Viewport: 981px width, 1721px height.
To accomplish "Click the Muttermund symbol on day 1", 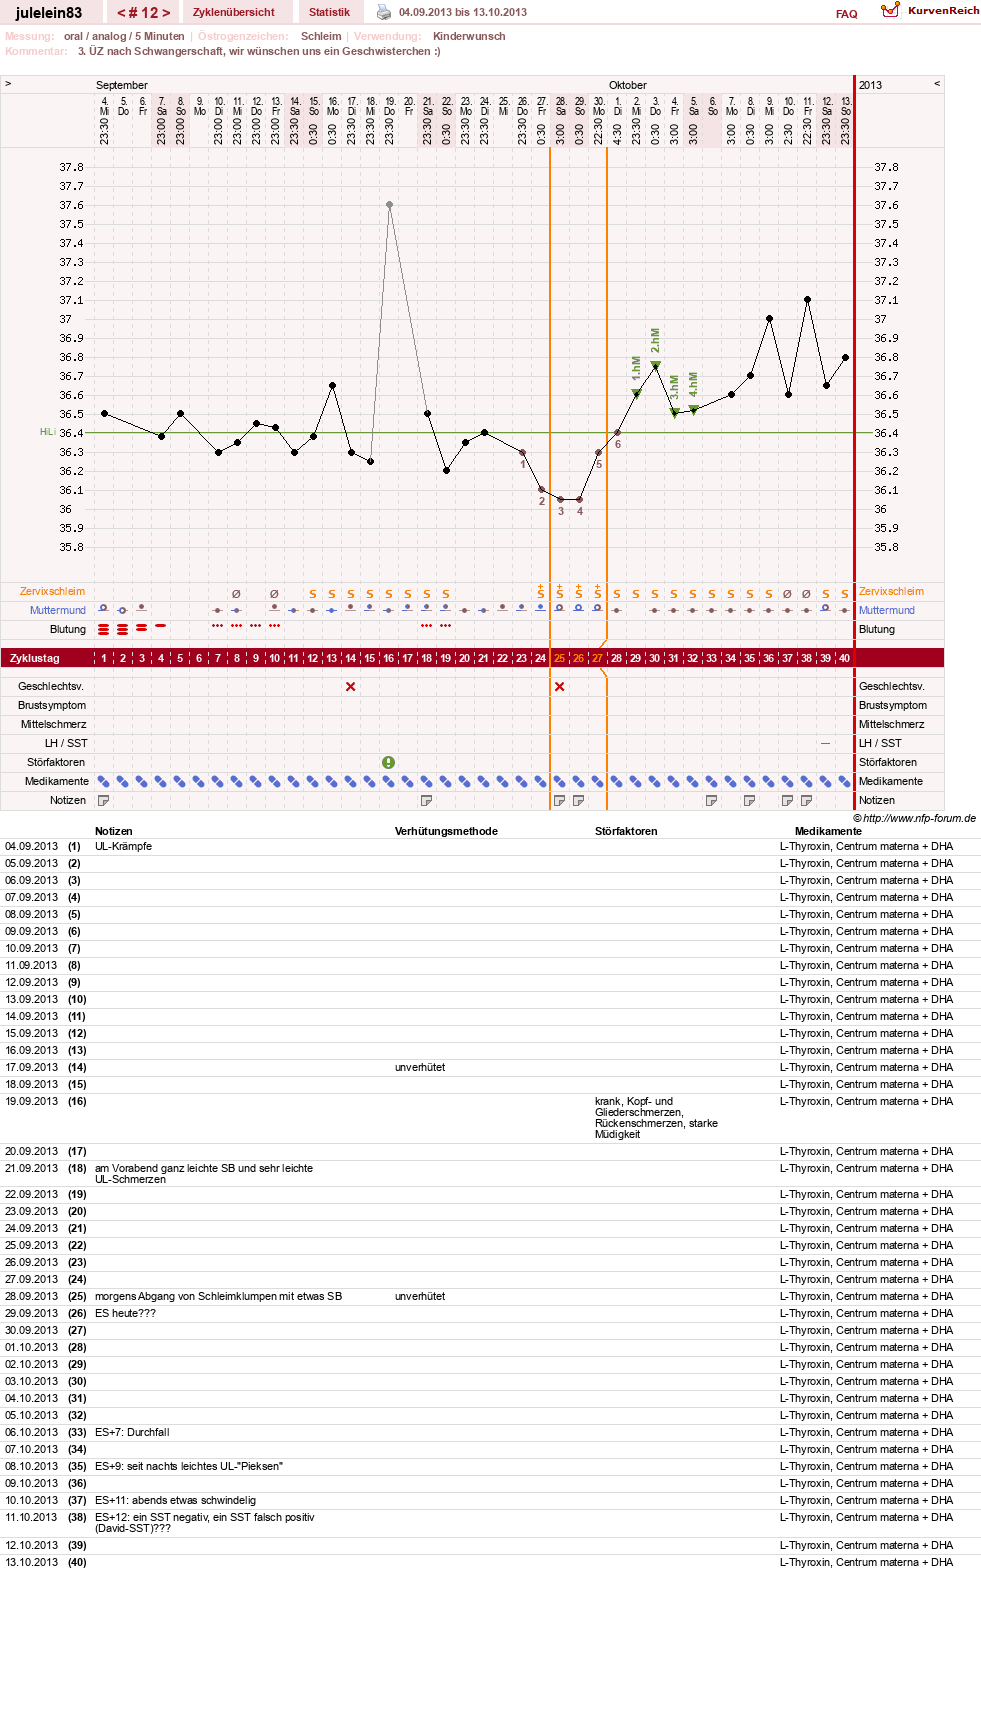I will [104, 608].
